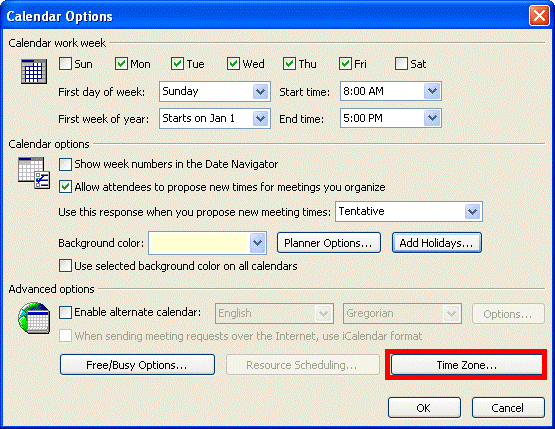This screenshot has height=429, width=555.
Task: Open the First day of week dropdown
Action: tap(261, 92)
